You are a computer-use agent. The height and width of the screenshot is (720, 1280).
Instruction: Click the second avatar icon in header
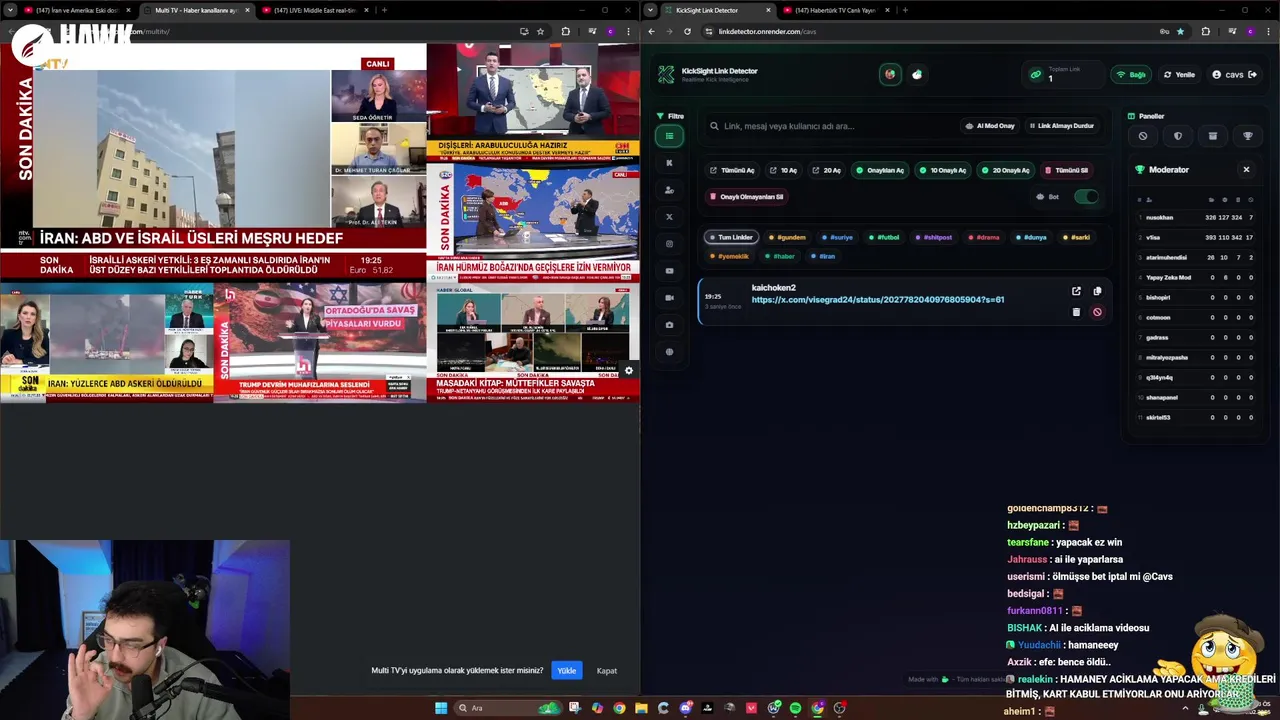click(917, 74)
